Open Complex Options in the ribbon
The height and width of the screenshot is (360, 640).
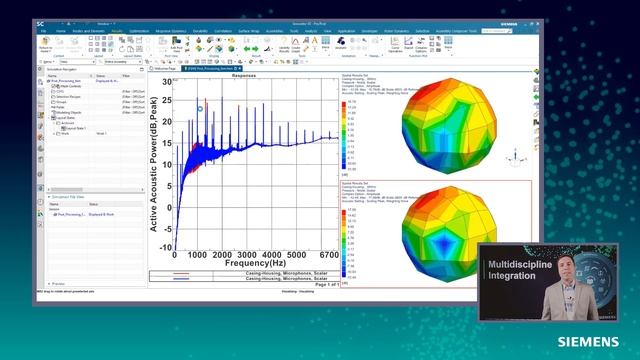(x=421, y=44)
